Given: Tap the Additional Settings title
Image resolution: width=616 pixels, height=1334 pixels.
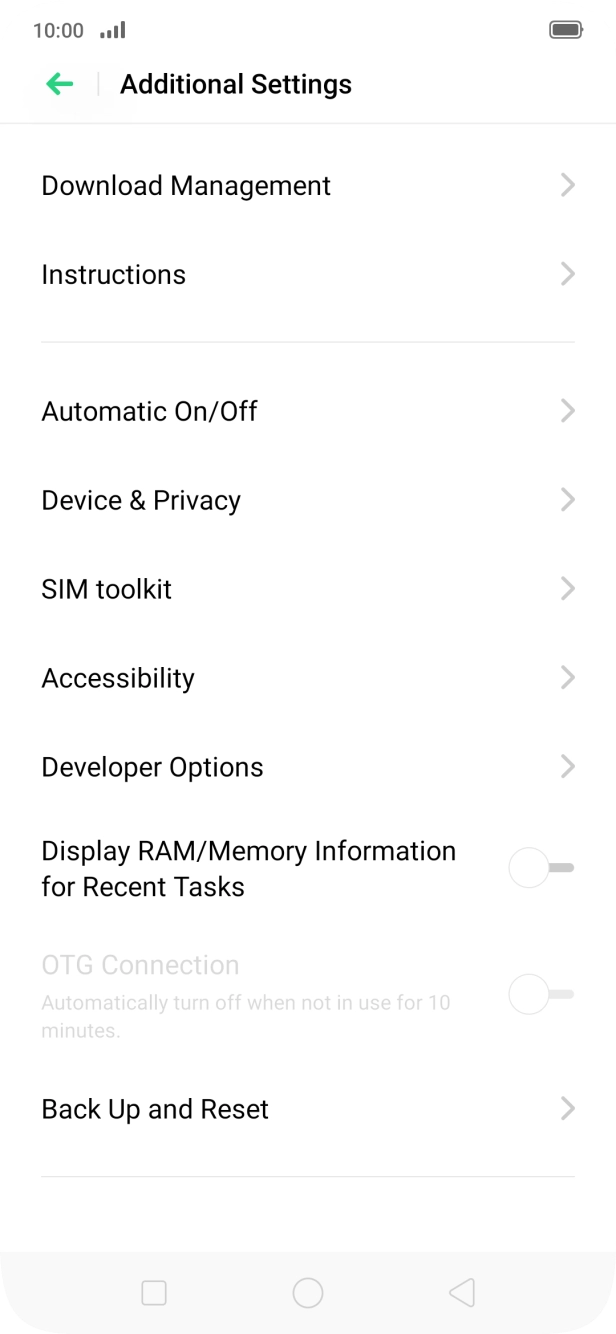Looking at the screenshot, I should (236, 84).
